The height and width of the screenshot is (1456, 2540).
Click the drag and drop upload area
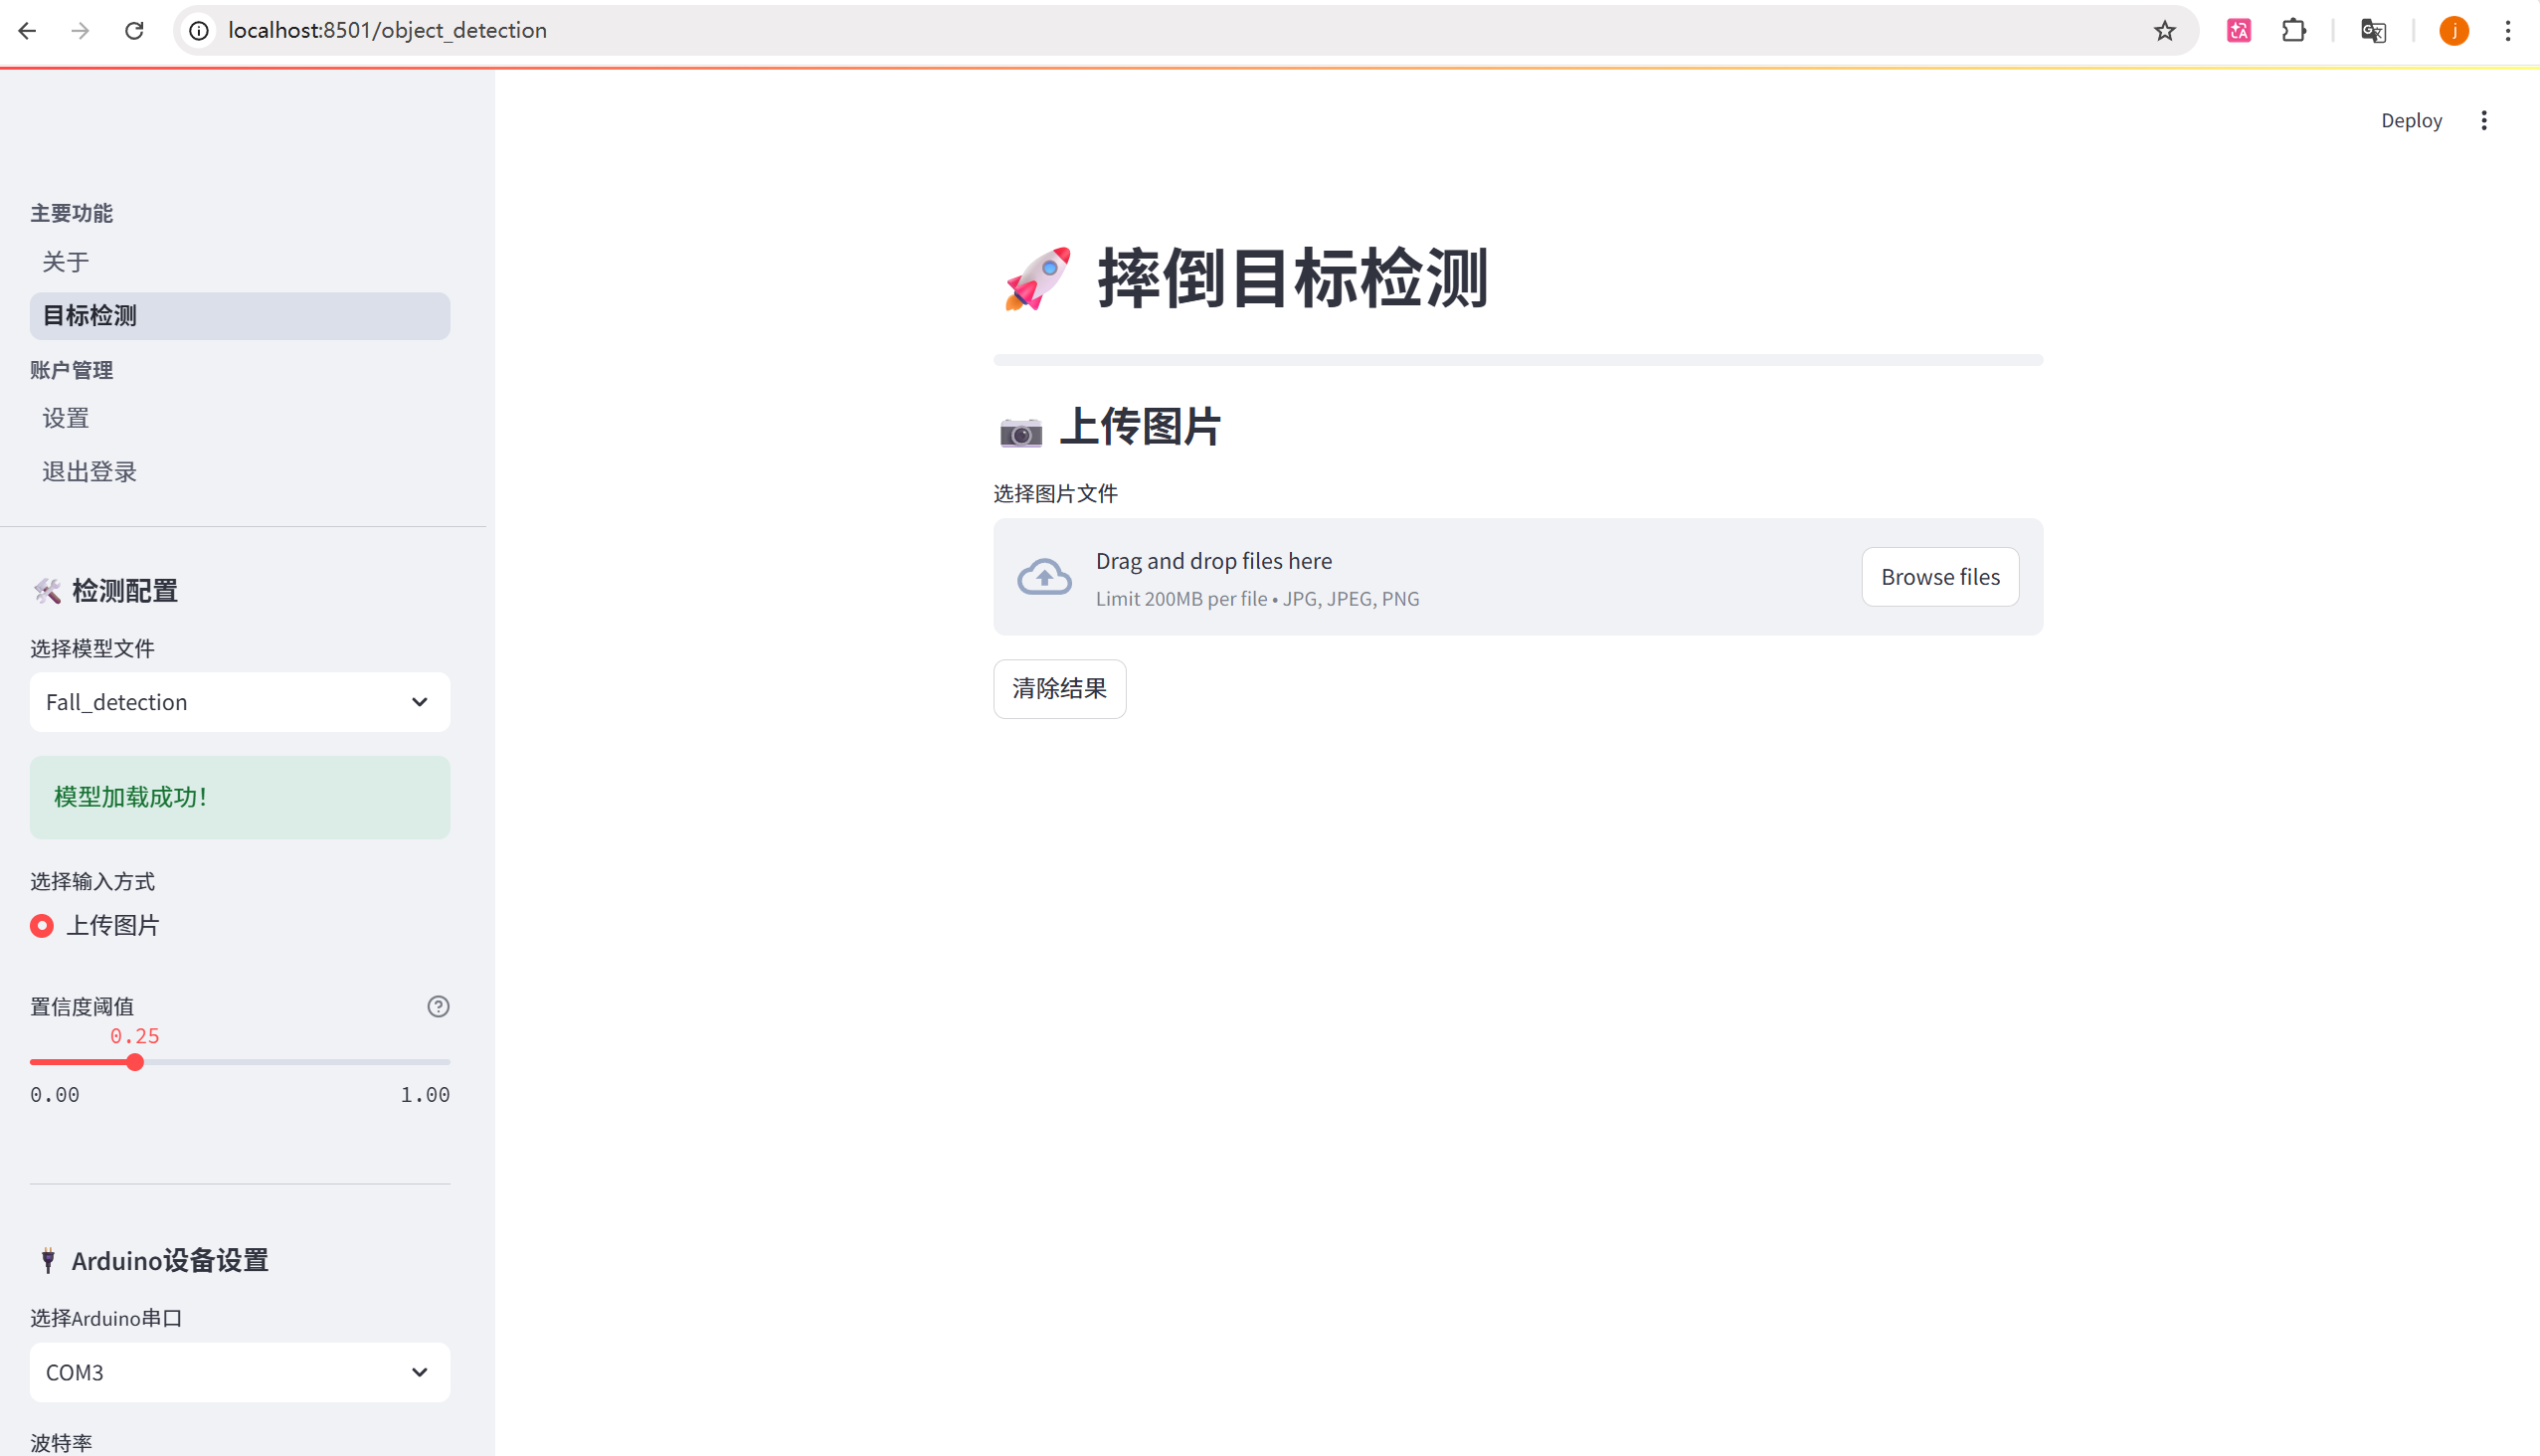click(x=1400, y=577)
